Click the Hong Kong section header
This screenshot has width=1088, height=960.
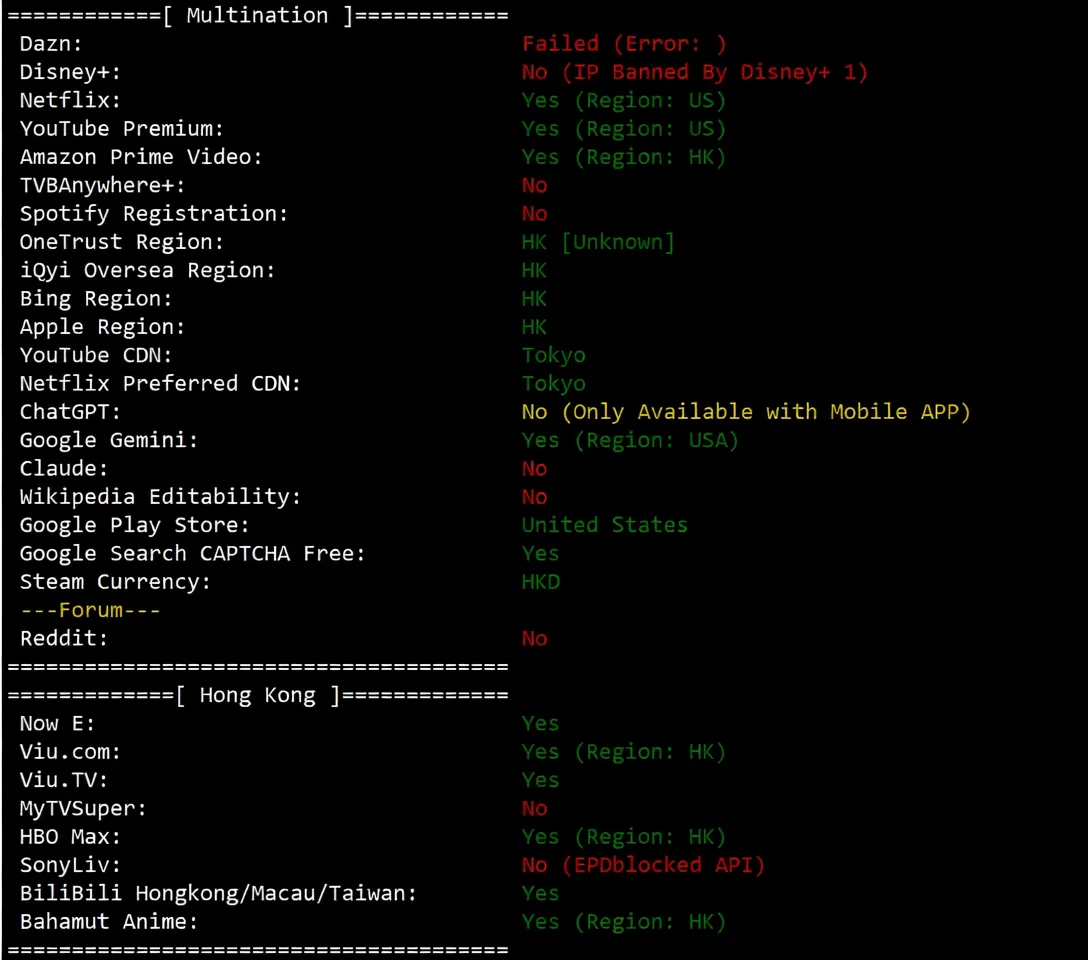pos(257,695)
